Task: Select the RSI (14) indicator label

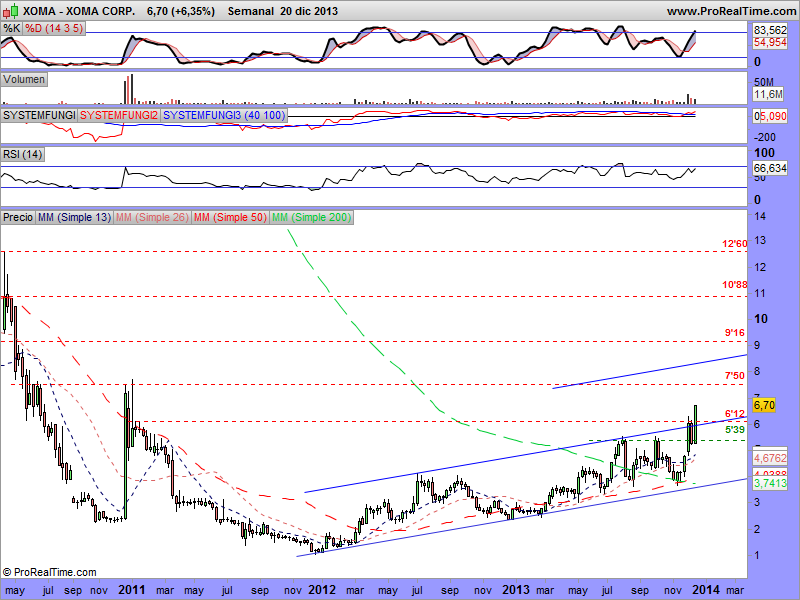Action: click(x=22, y=154)
